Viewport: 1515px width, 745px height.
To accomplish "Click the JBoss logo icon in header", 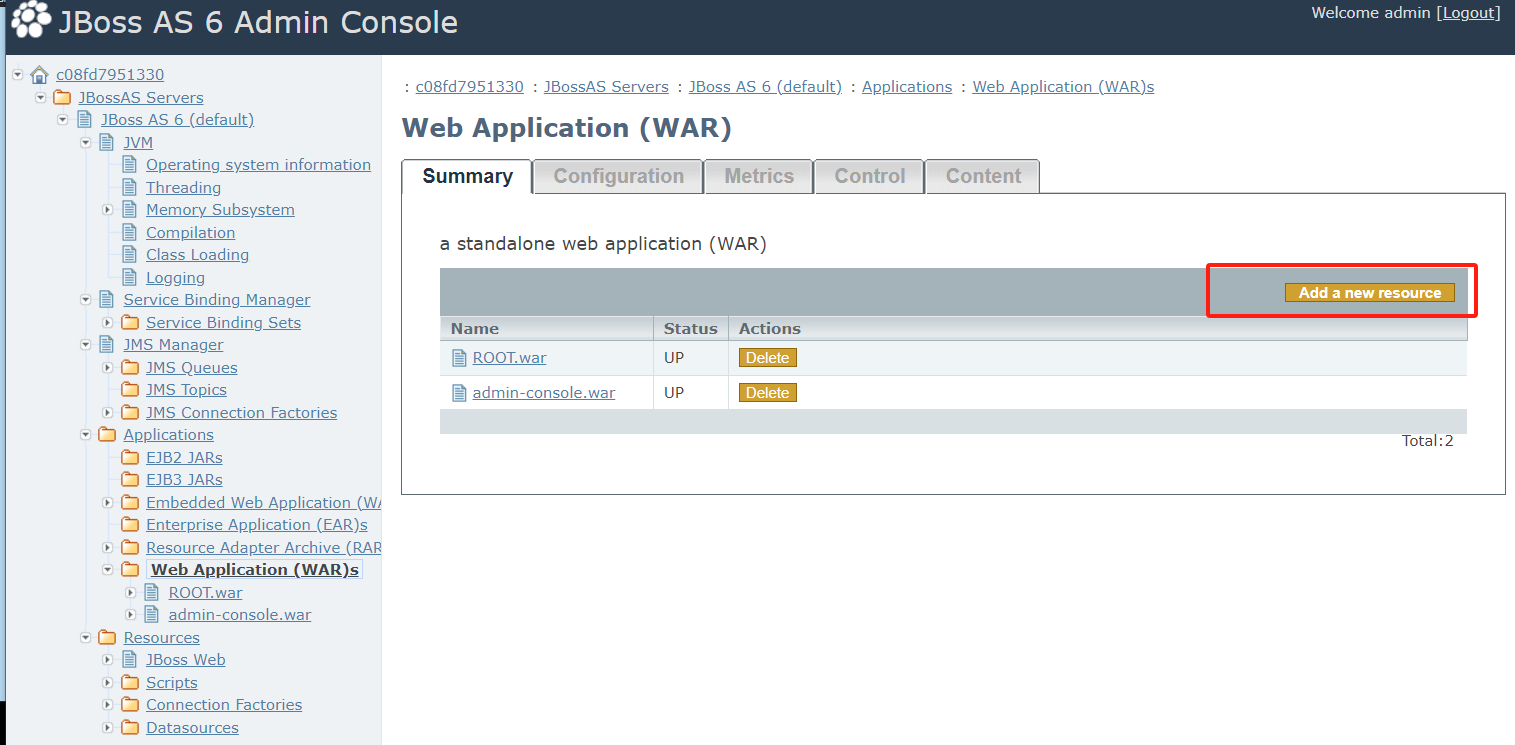I will tap(31, 21).
